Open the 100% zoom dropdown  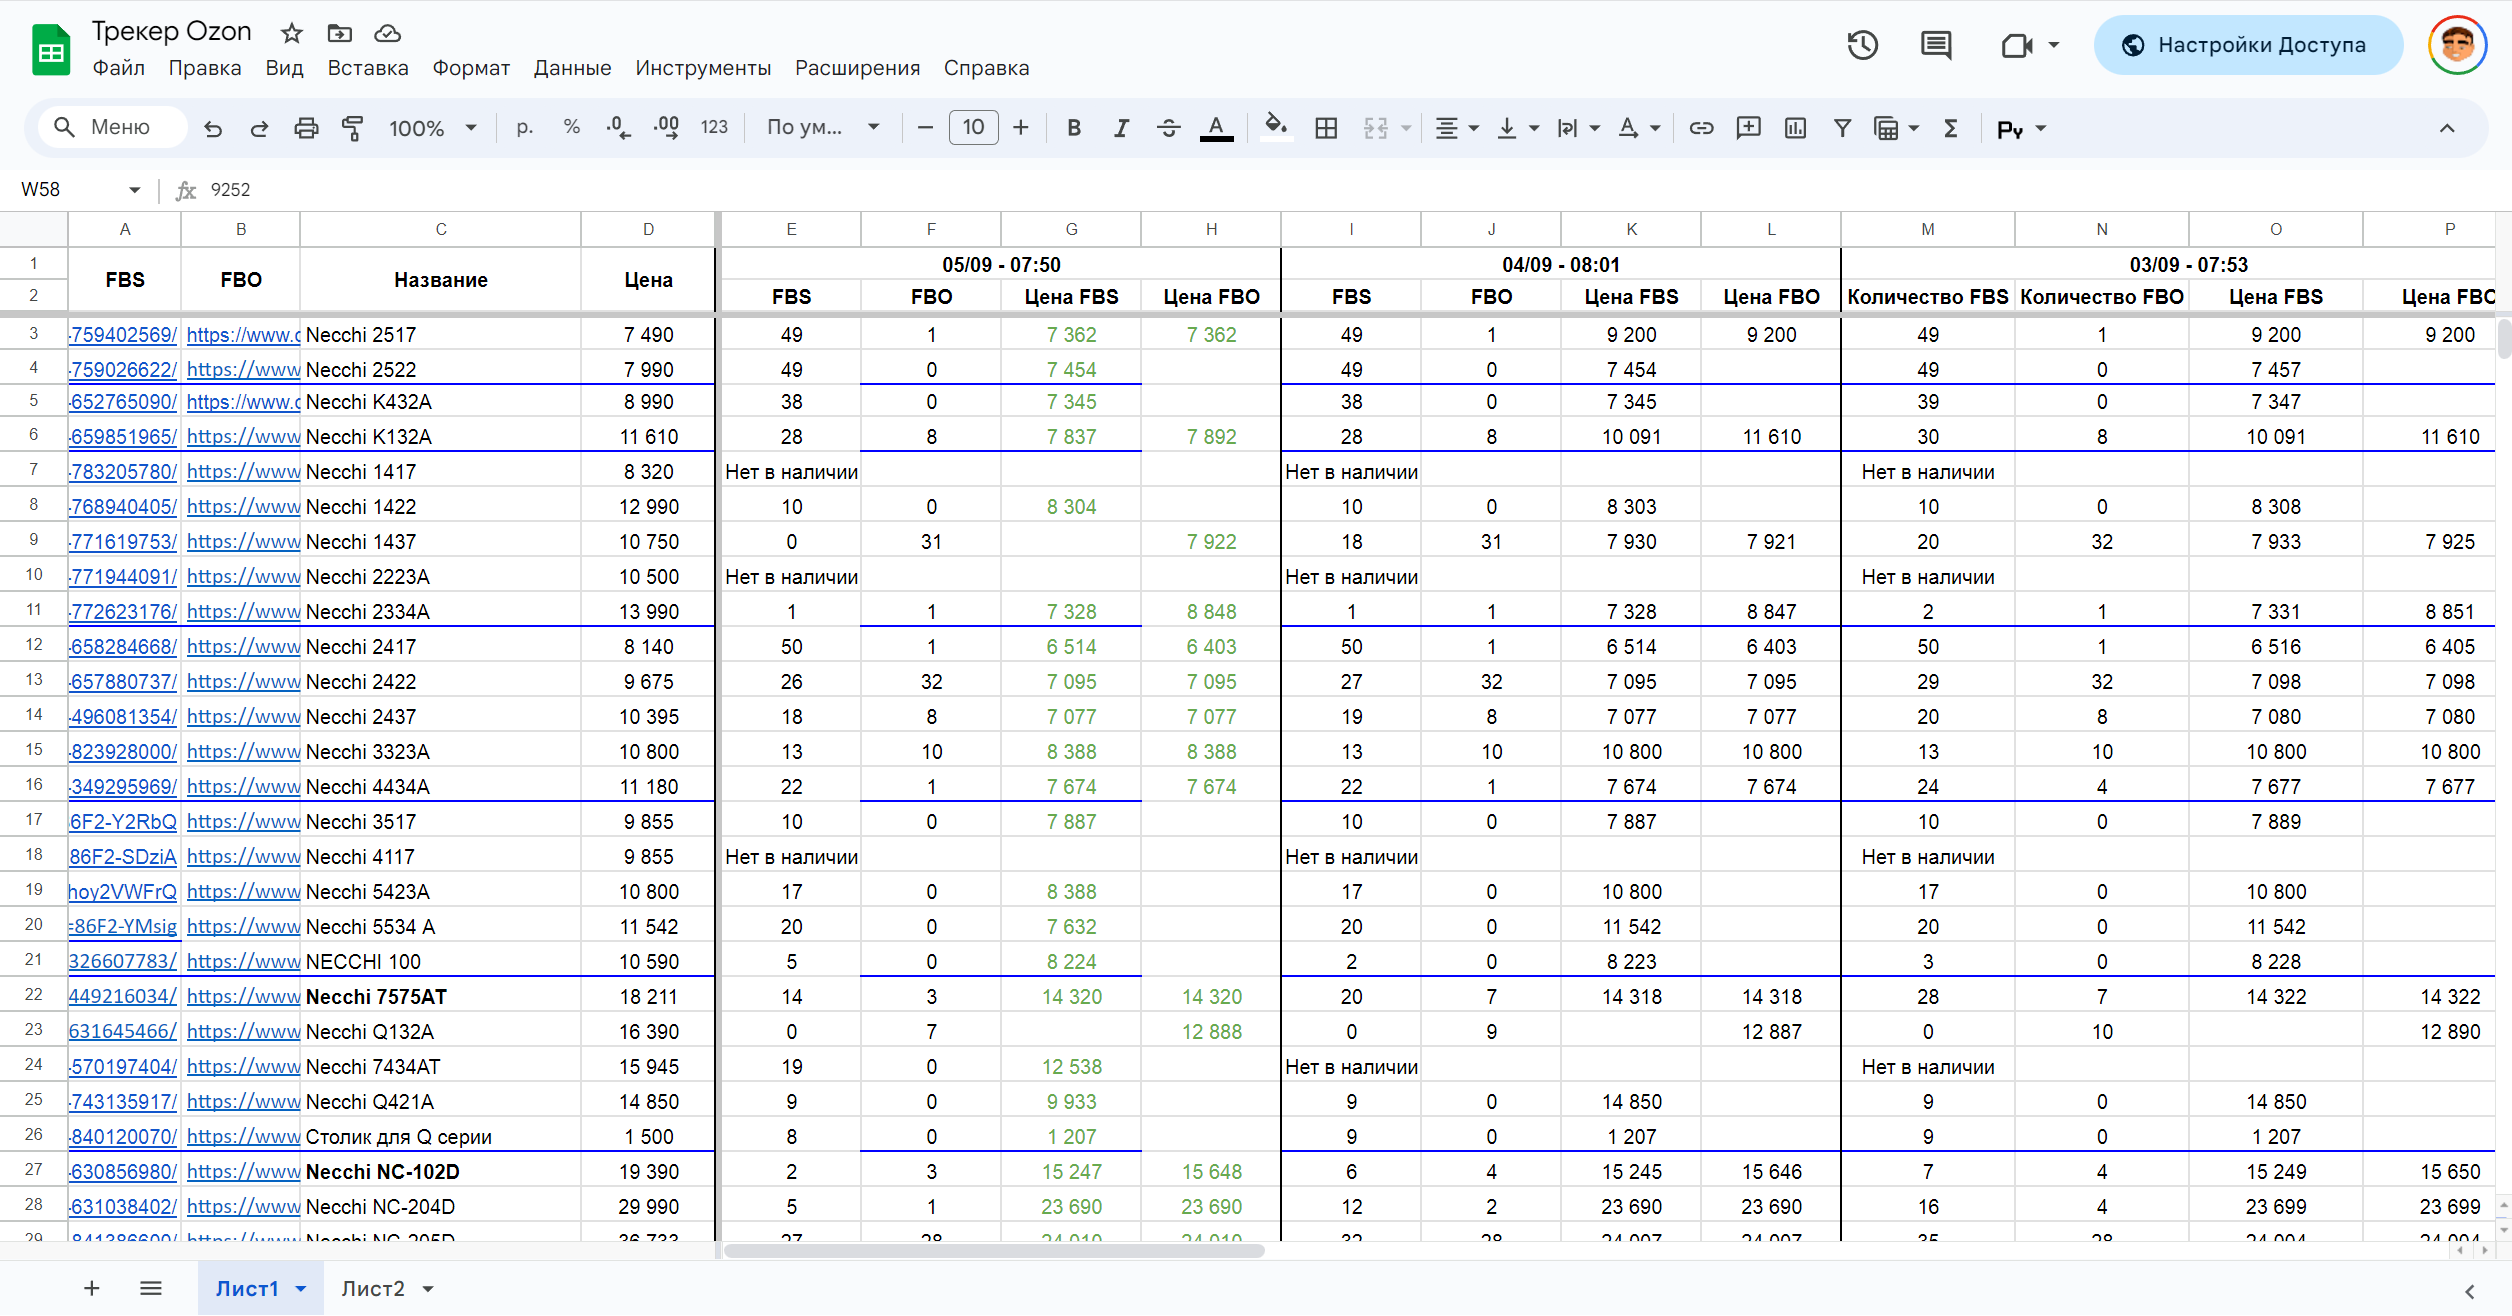tap(432, 128)
